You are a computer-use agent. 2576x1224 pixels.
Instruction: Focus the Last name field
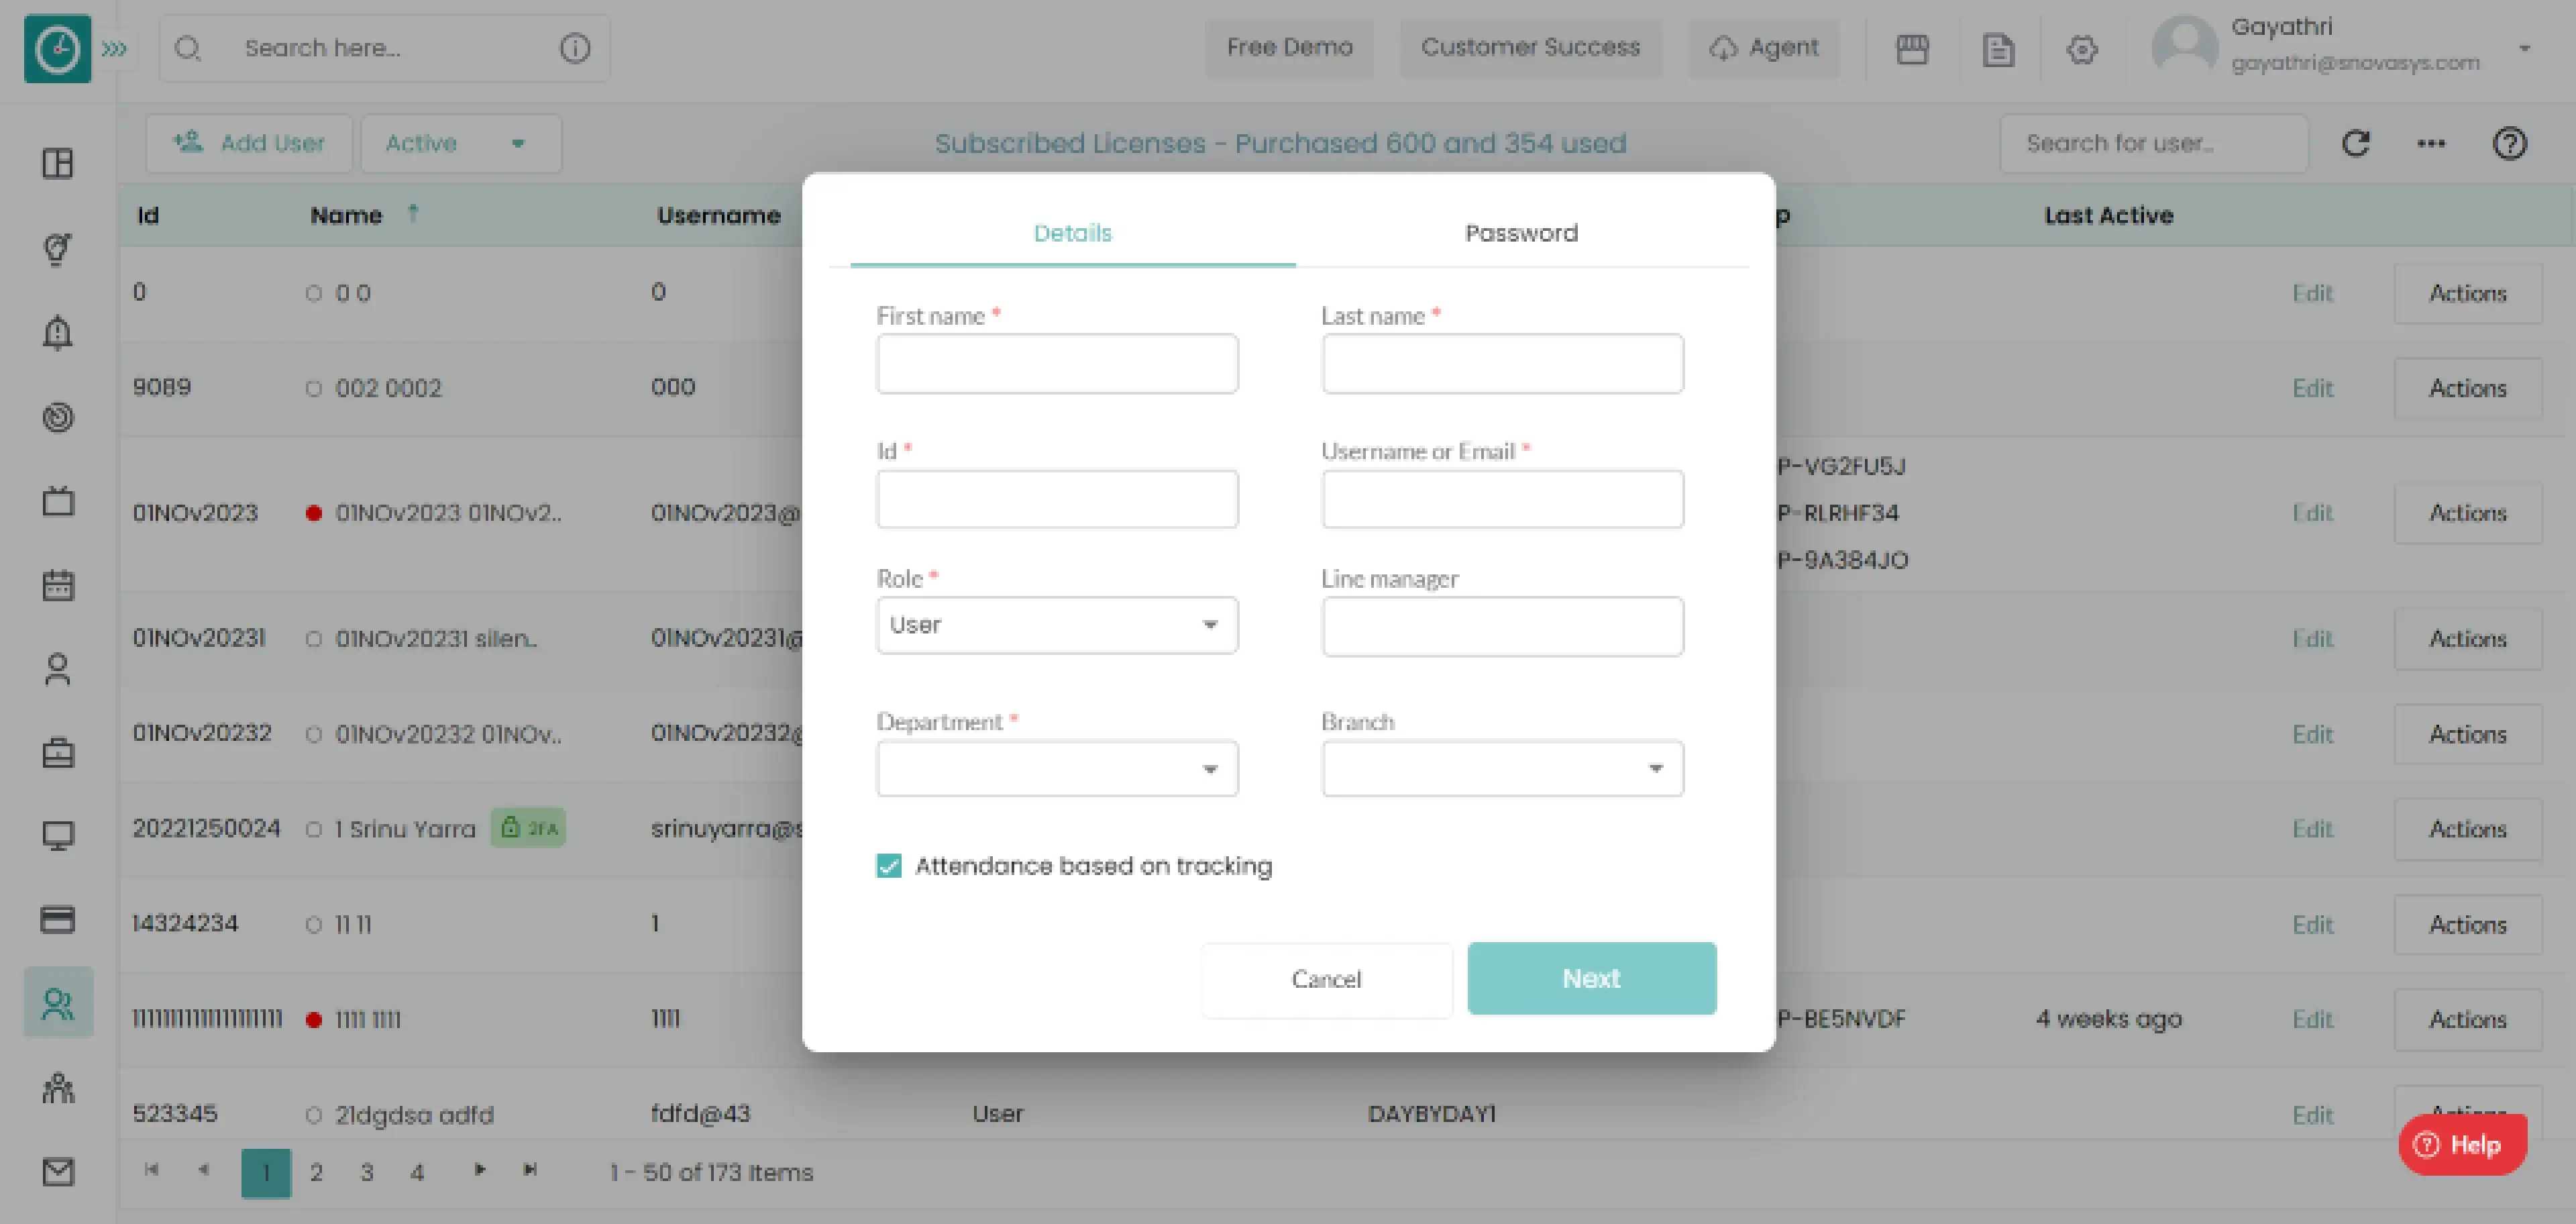[1502, 364]
